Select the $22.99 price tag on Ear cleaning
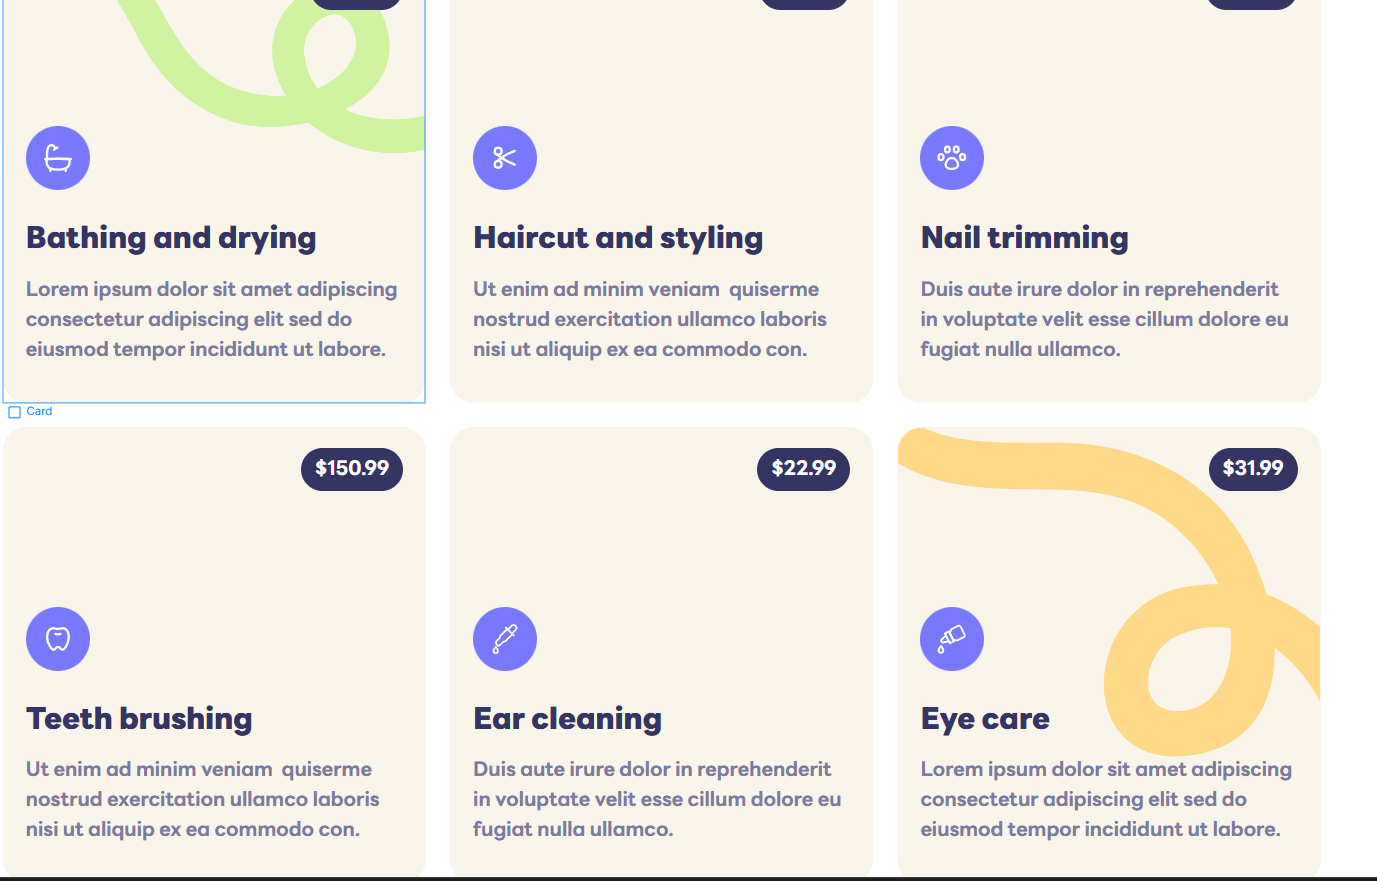 803,468
